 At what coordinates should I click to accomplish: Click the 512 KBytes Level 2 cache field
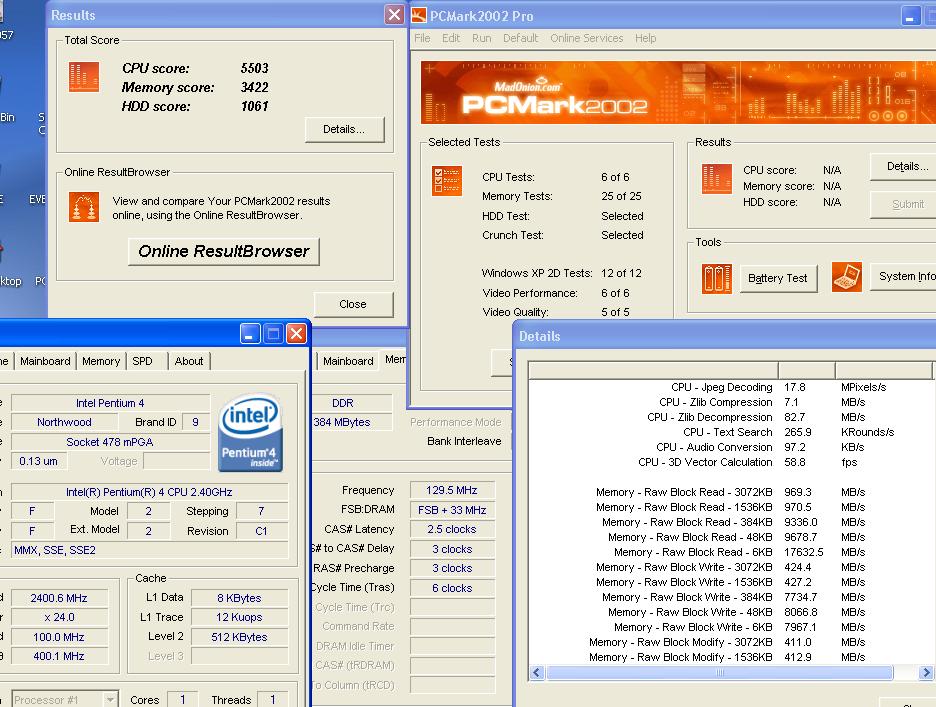(239, 637)
